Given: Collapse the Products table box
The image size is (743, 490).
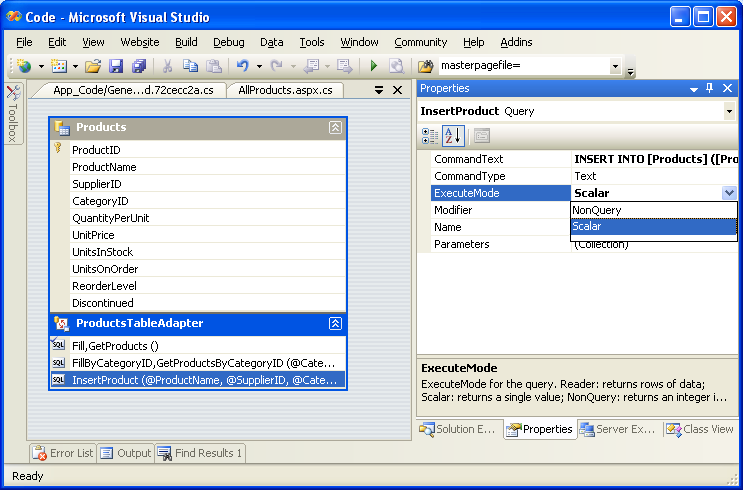Looking at the screenshot, I should coord(336,128).
